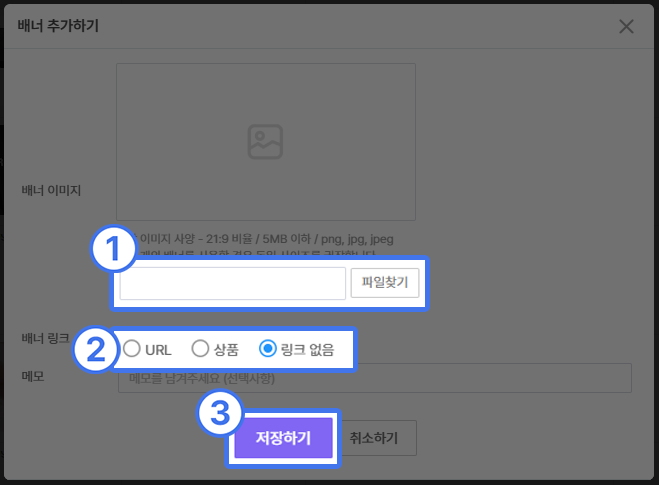This screenshot has height=485, width=659.
Task: Choose the 상품 radio option
Action: click(200, 349)
